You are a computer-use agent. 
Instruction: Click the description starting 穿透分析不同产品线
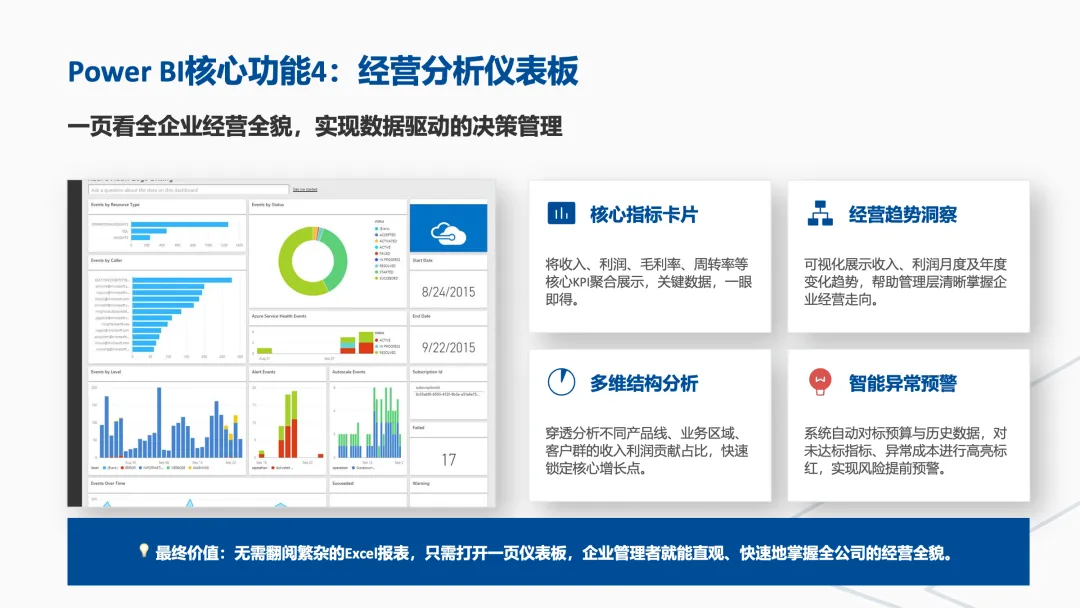pos(647,450)
